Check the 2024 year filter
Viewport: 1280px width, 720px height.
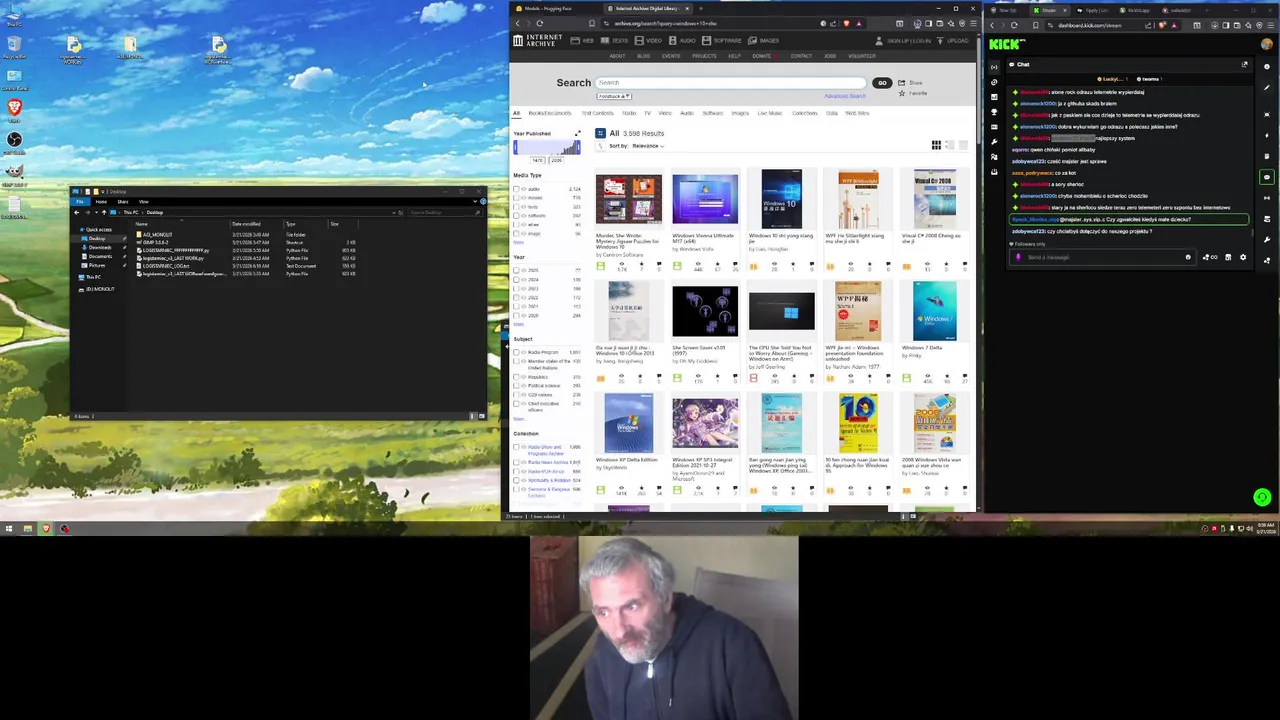(x=516, y=280)
